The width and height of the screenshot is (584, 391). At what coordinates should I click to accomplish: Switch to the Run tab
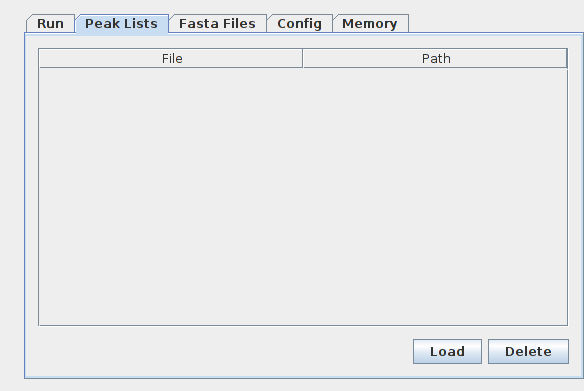(x=50, y=23)
